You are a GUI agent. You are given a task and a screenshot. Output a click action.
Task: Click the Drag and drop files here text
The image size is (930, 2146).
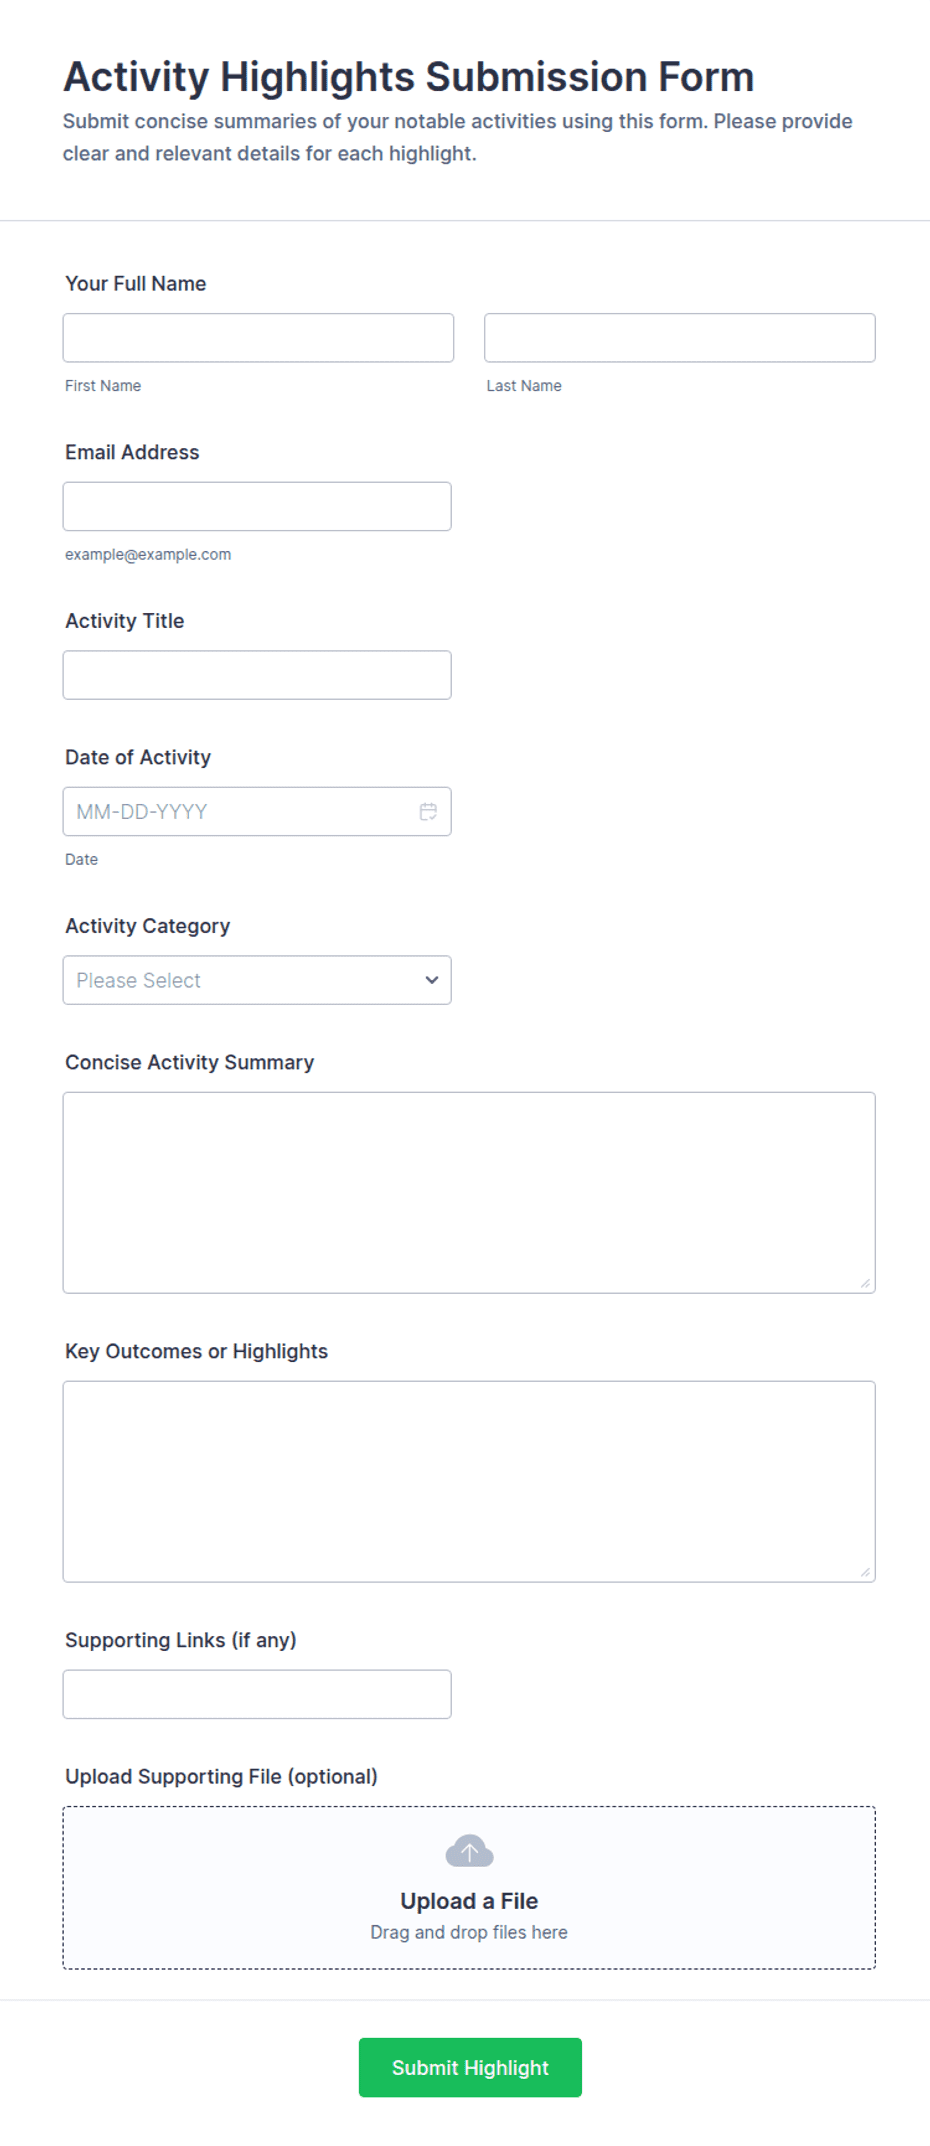469,1932
